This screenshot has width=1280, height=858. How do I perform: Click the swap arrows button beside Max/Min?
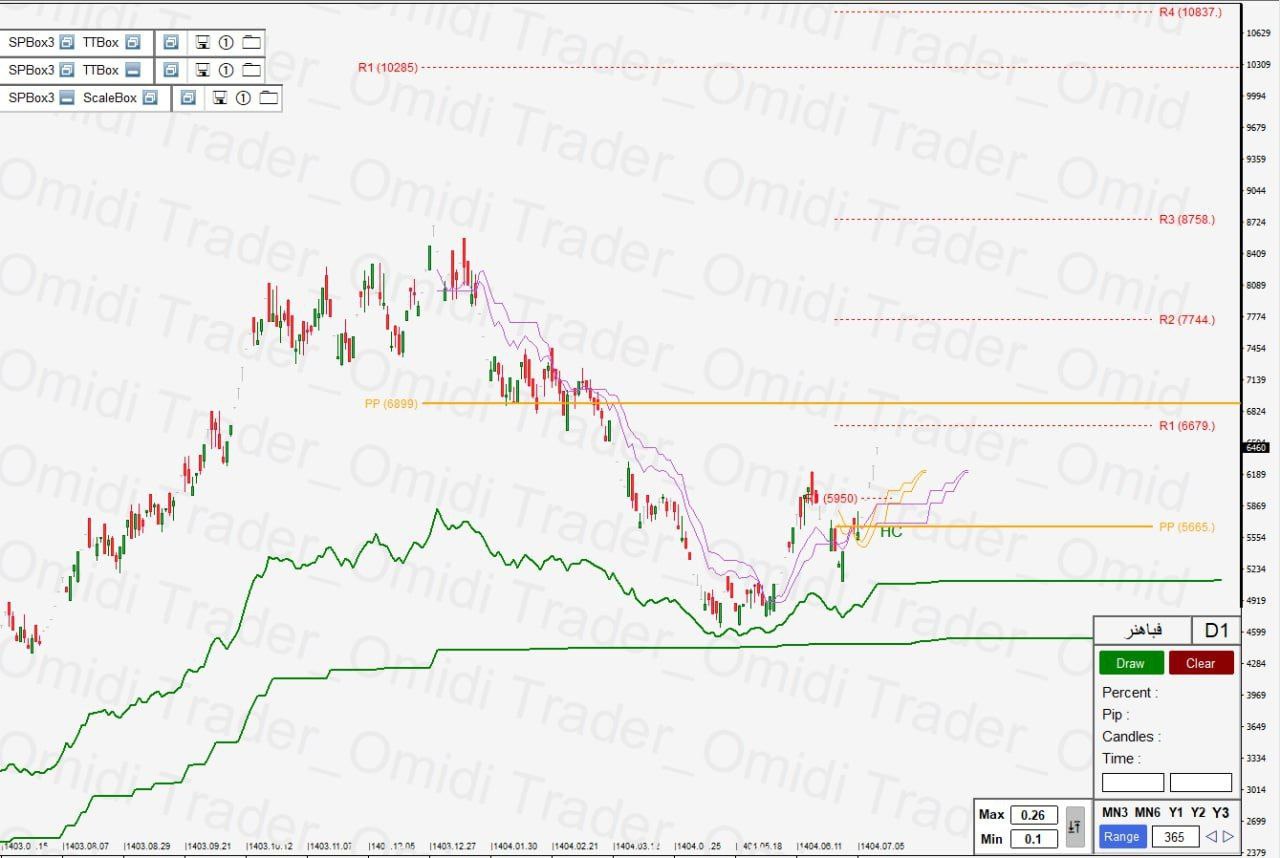click(1074, 827)
